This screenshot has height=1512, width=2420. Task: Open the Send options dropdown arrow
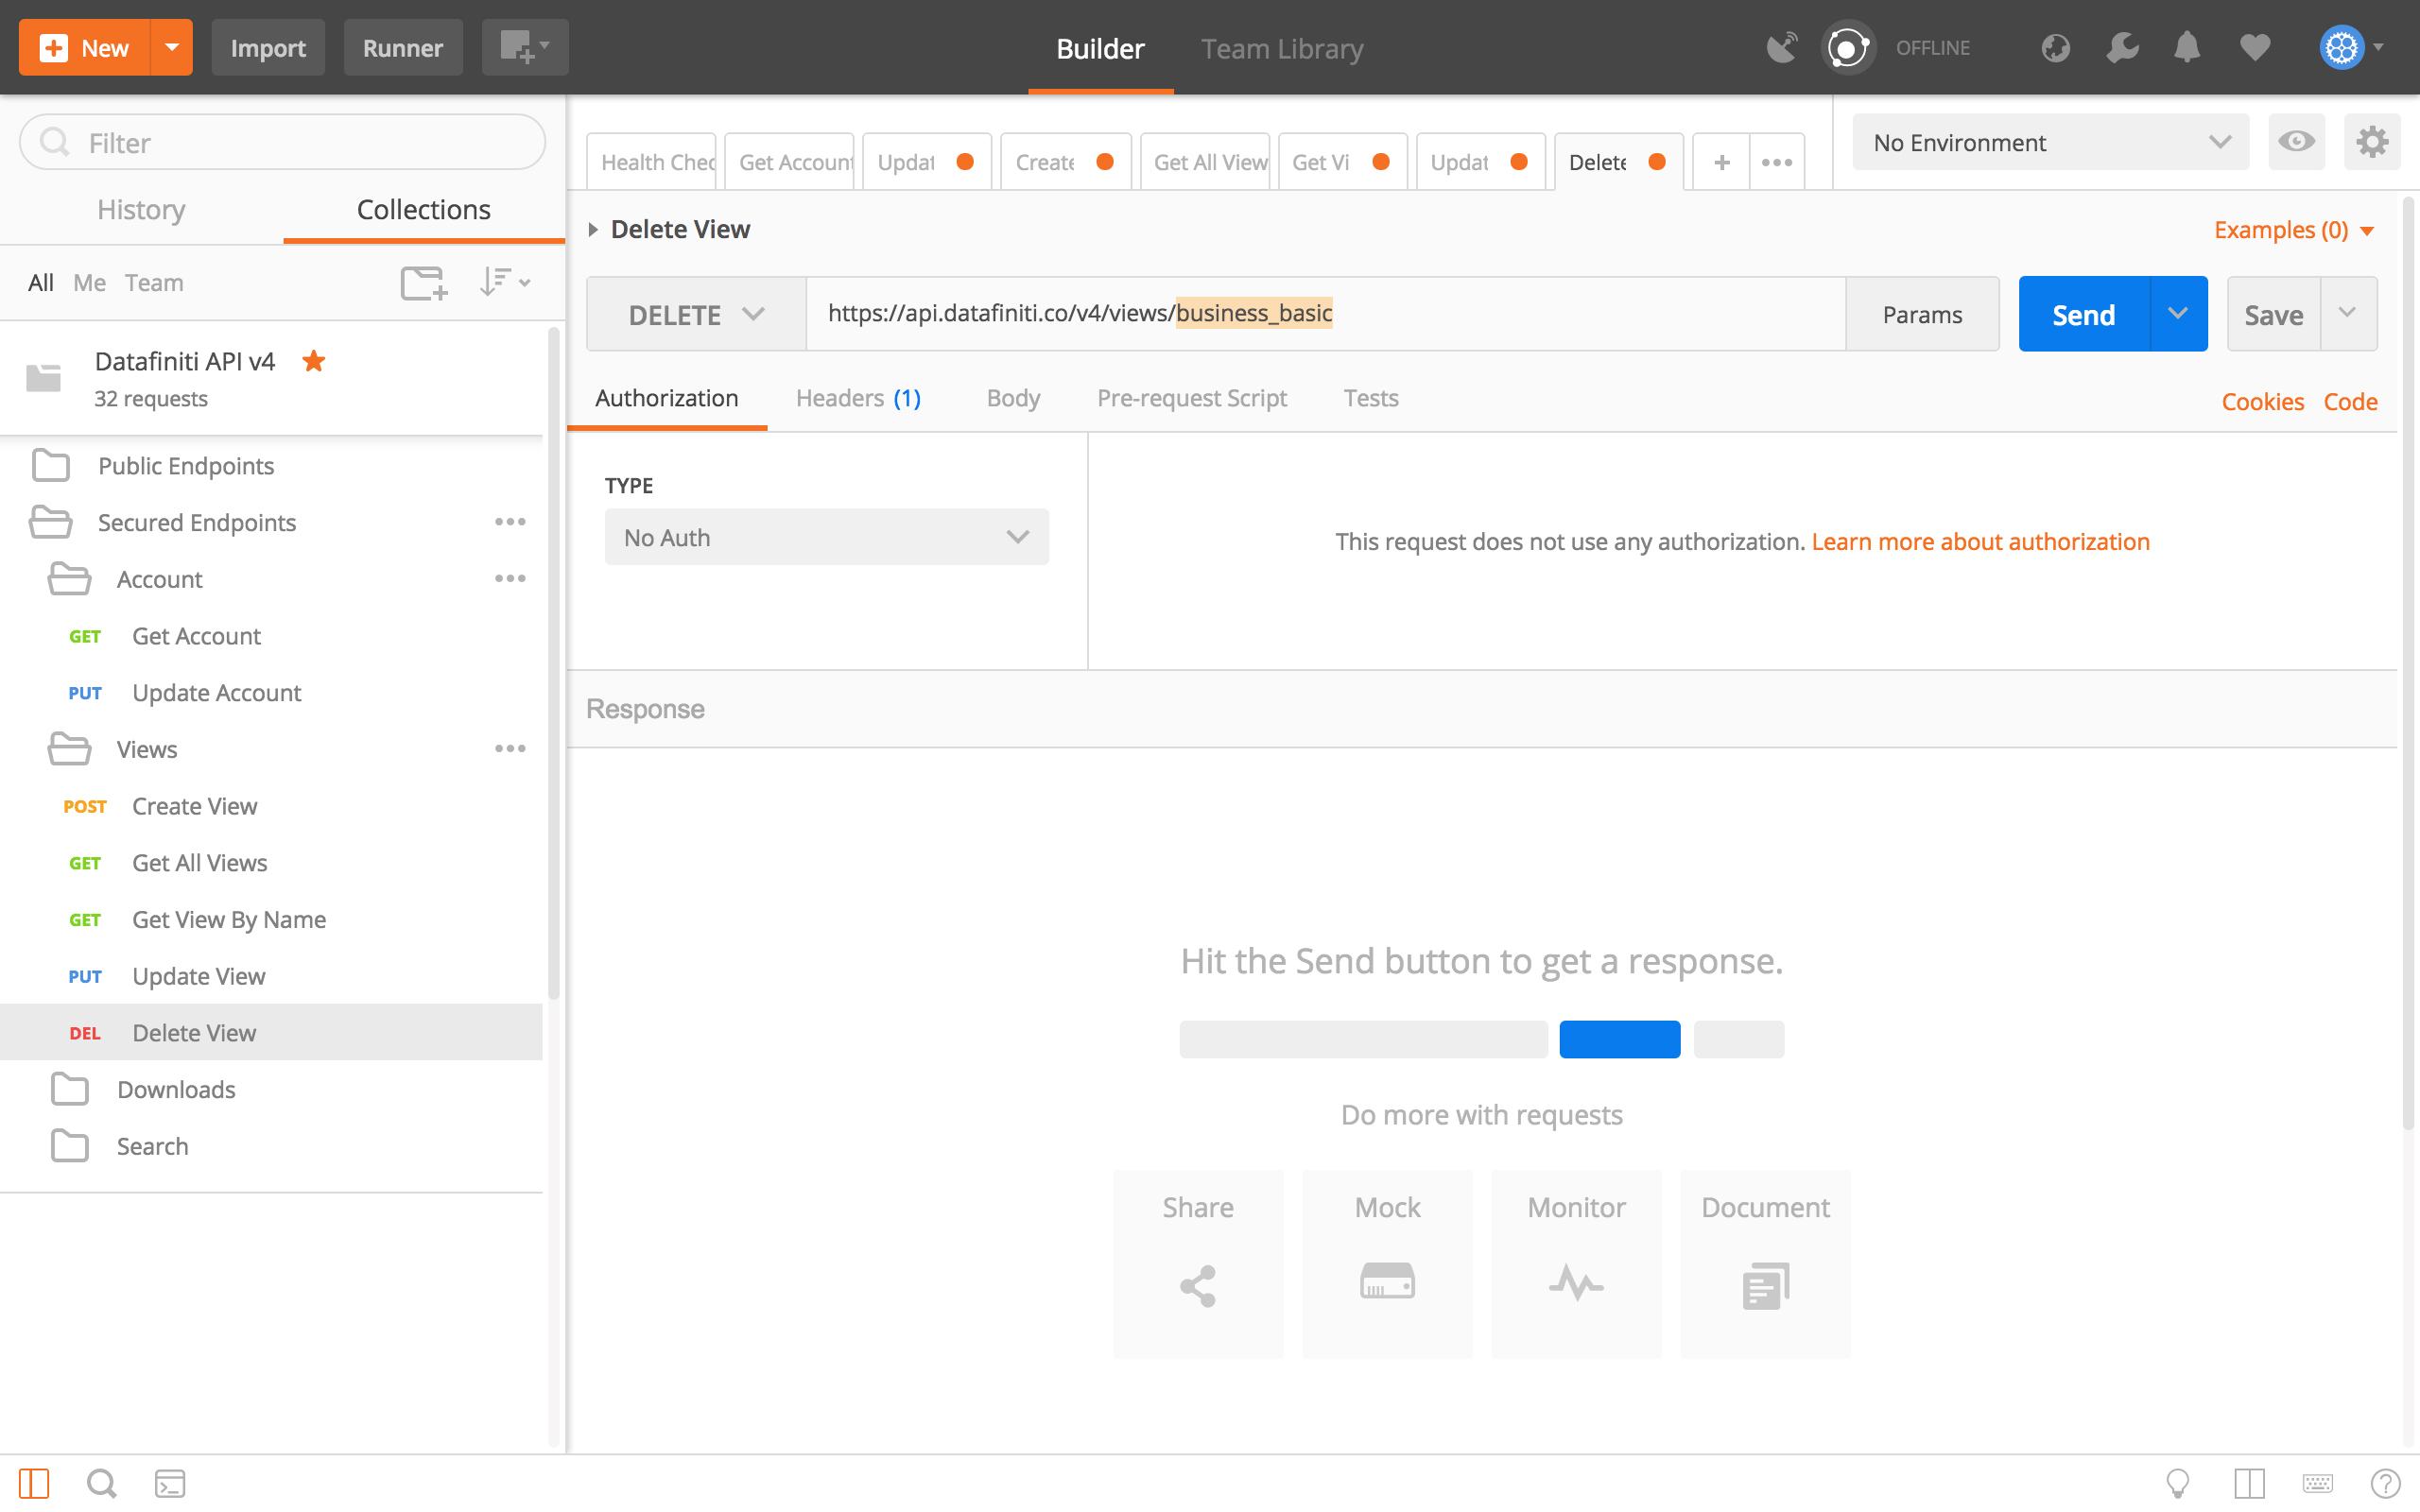click(2178, 314)
